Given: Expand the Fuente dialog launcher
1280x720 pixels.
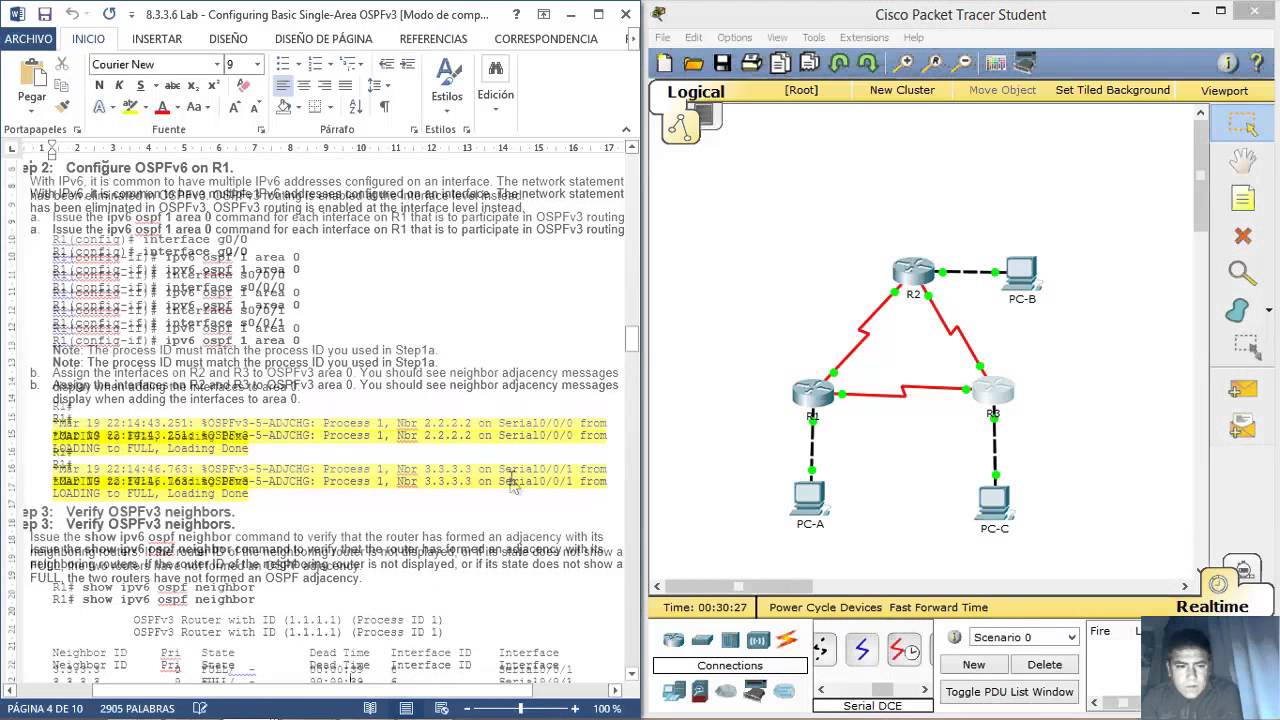Looking at the screenshot, I should [261, 130].
